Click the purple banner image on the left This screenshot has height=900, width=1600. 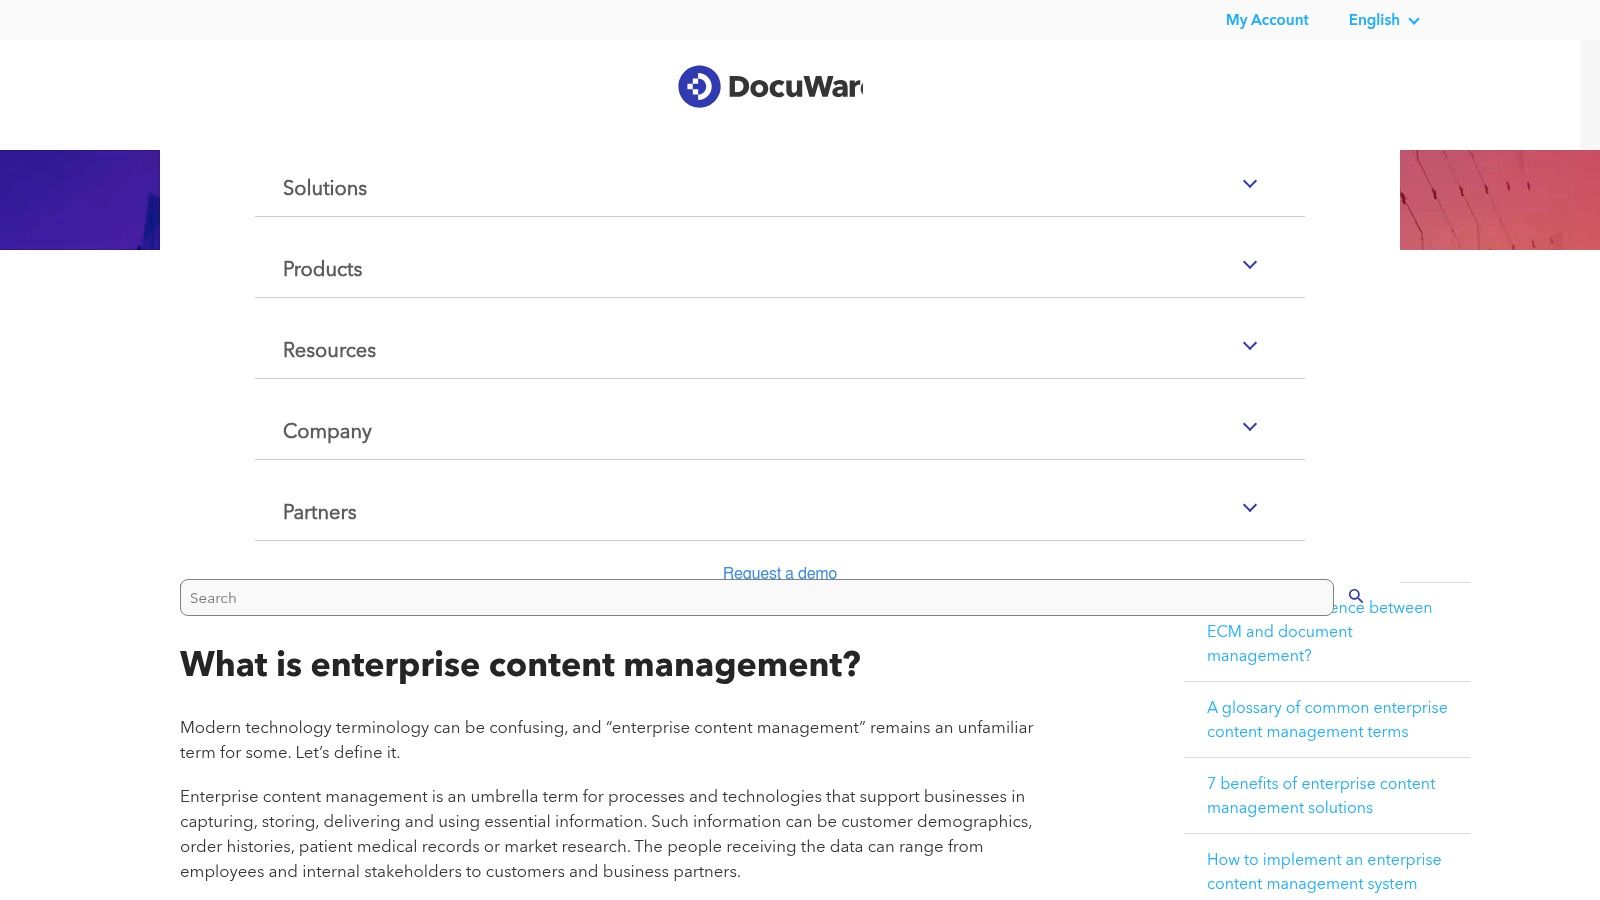point(79,200)
